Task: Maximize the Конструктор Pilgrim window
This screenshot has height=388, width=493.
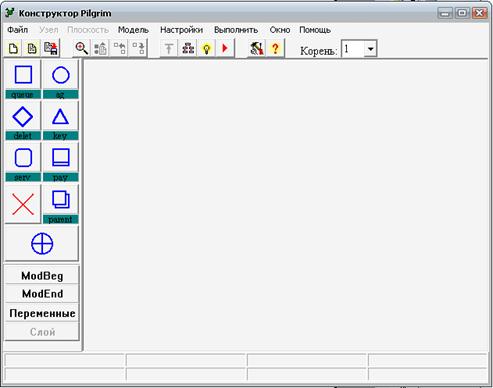Action: [x=463, y=13]
